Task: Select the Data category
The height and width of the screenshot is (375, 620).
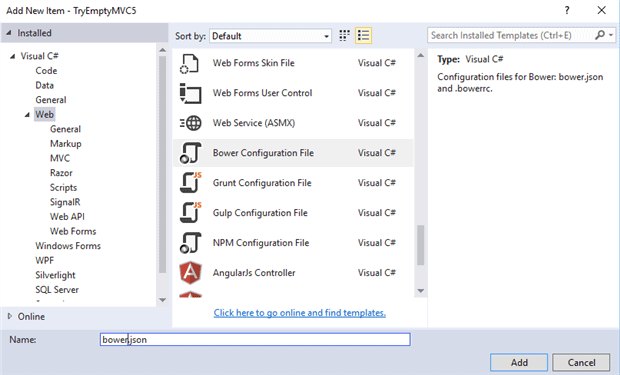Action: (x=44, y=85)
